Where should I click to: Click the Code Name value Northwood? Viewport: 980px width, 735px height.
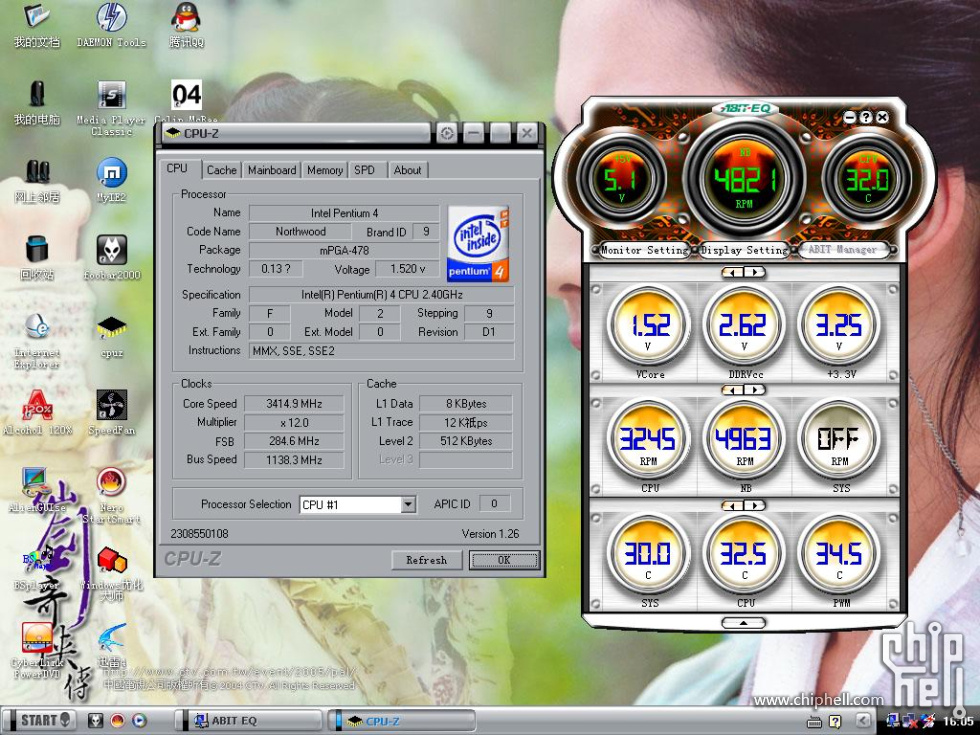301,231
